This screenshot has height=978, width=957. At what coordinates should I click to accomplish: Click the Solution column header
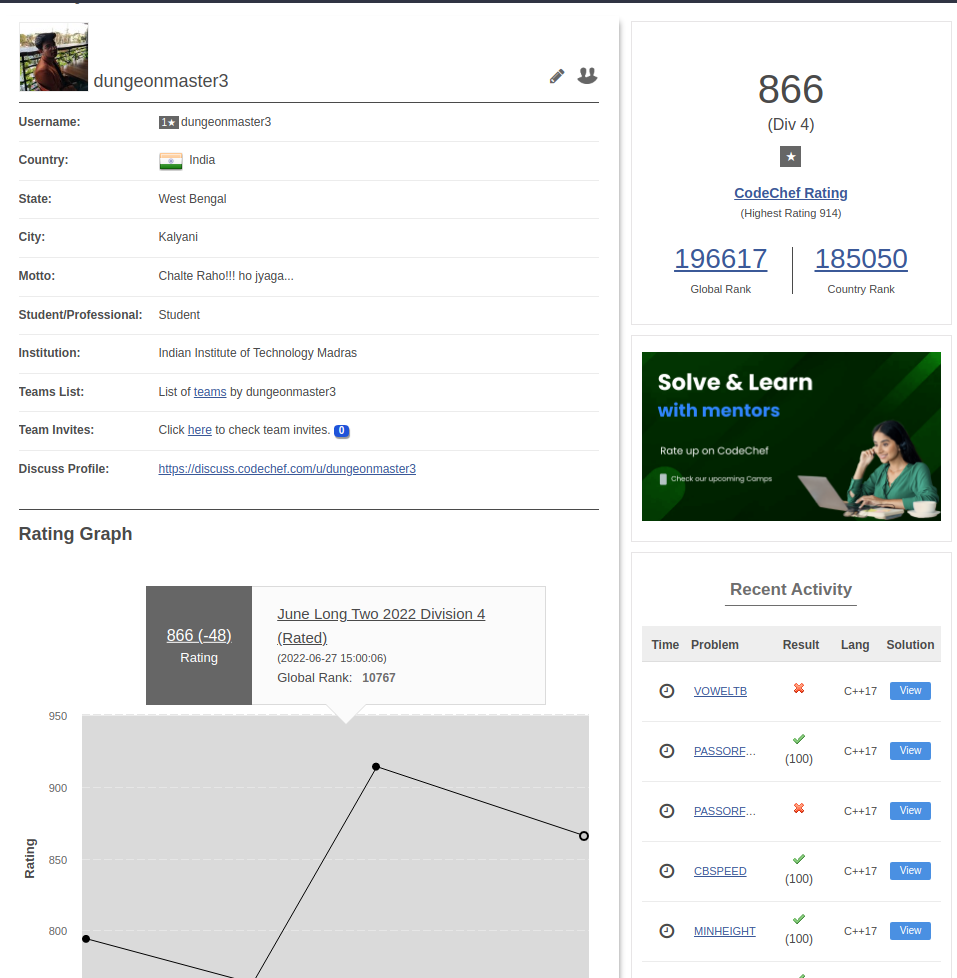[x=910, y=645]
